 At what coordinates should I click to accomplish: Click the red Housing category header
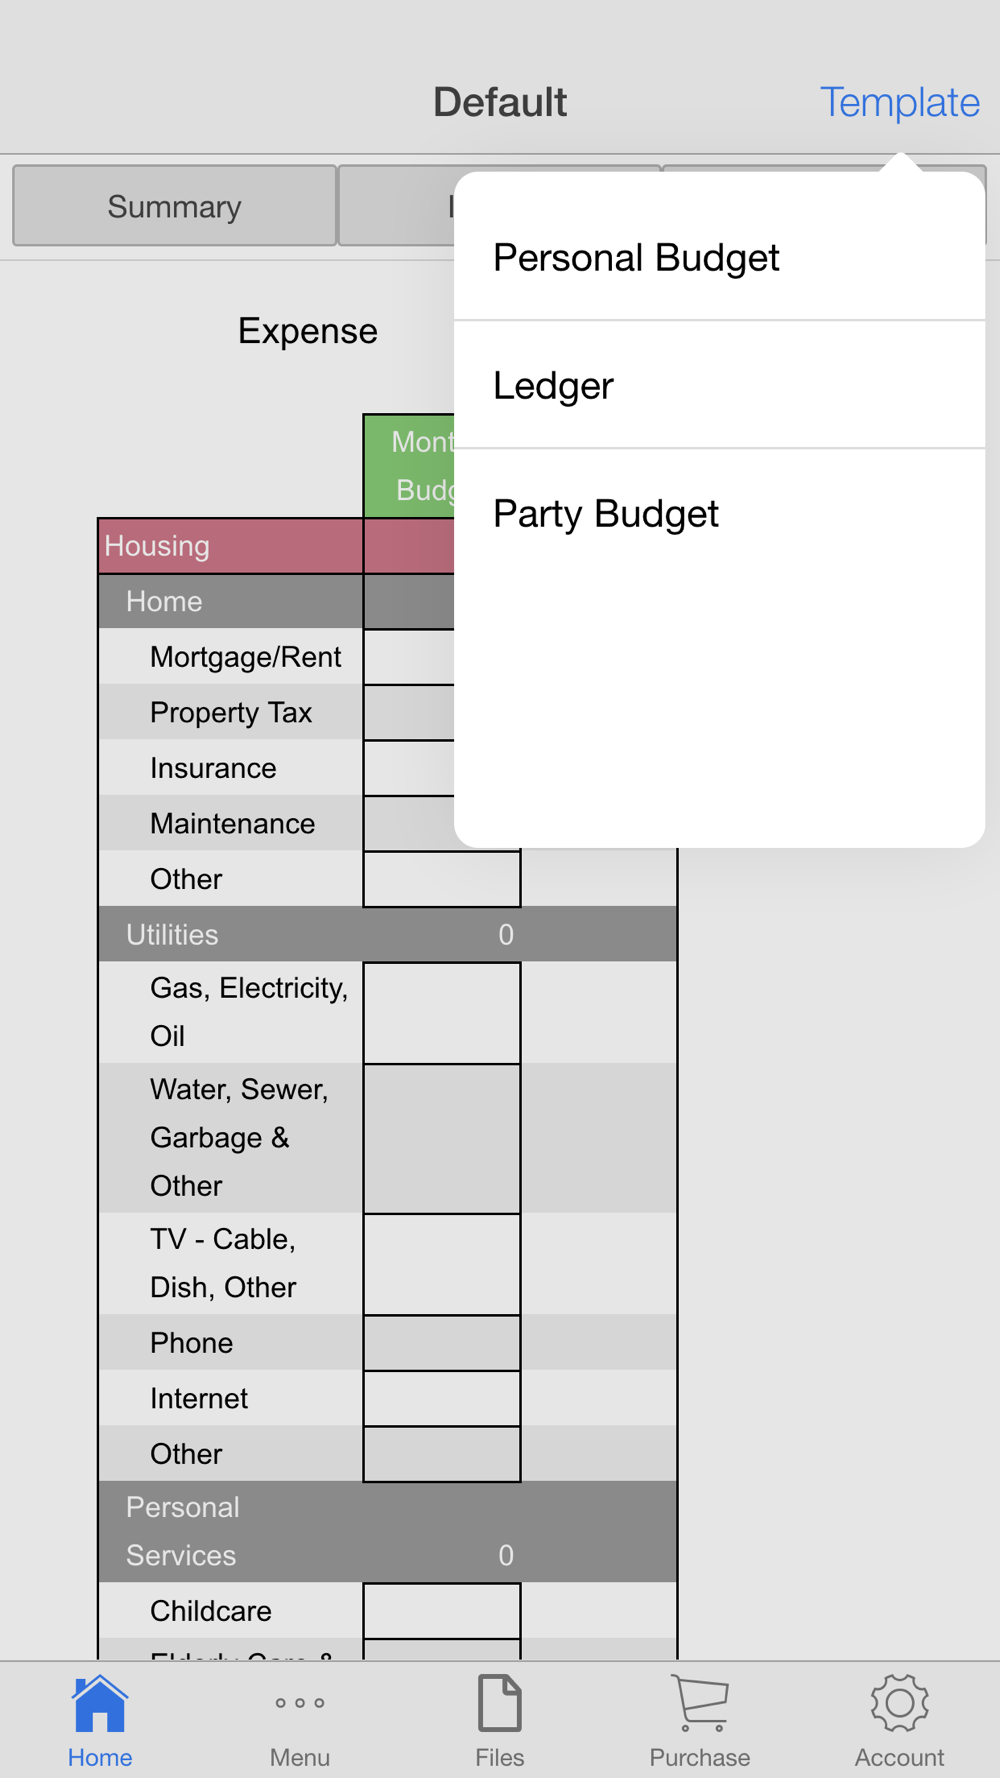point(231,546)
